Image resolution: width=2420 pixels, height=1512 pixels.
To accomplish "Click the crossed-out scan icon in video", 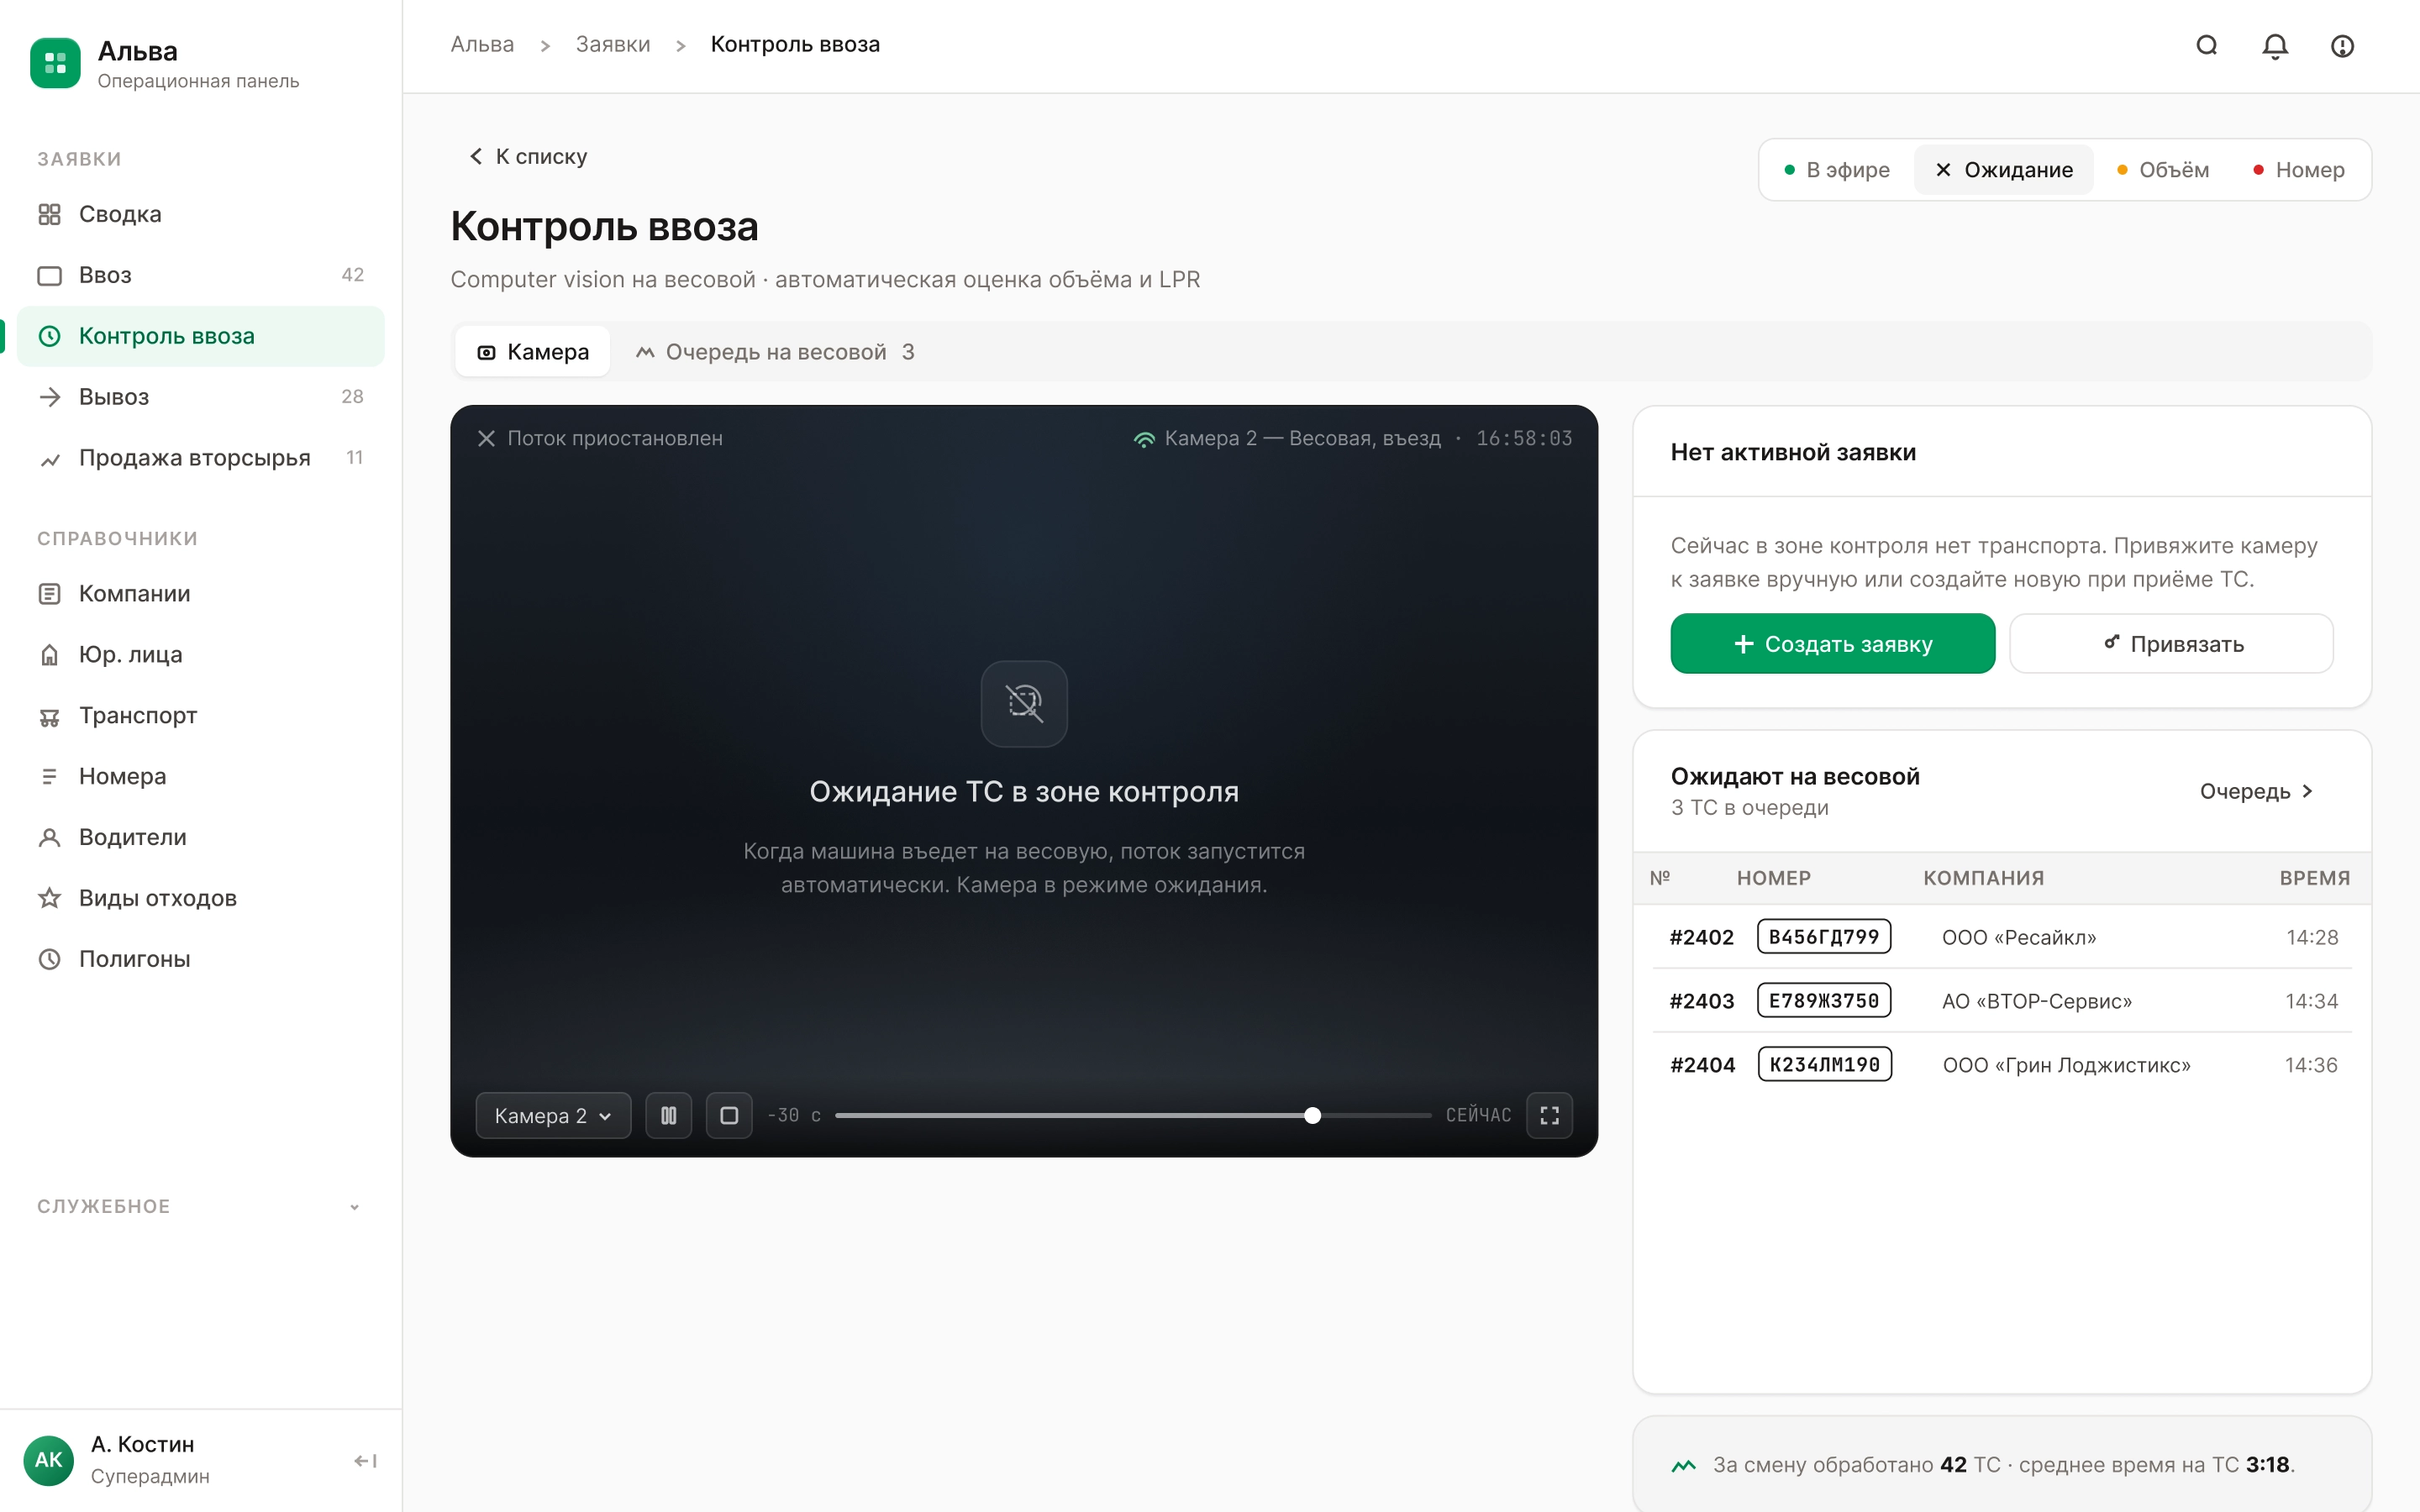I will (1024, 704).
